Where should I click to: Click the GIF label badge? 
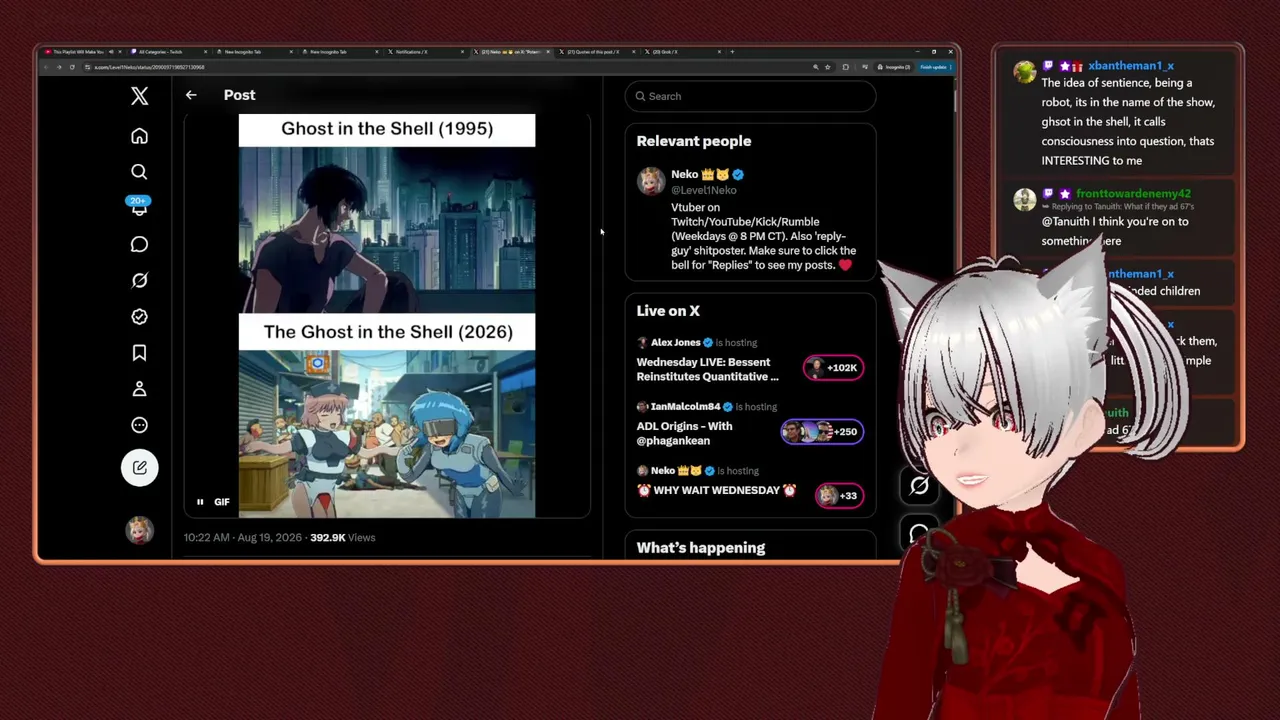tap(222, 502)
